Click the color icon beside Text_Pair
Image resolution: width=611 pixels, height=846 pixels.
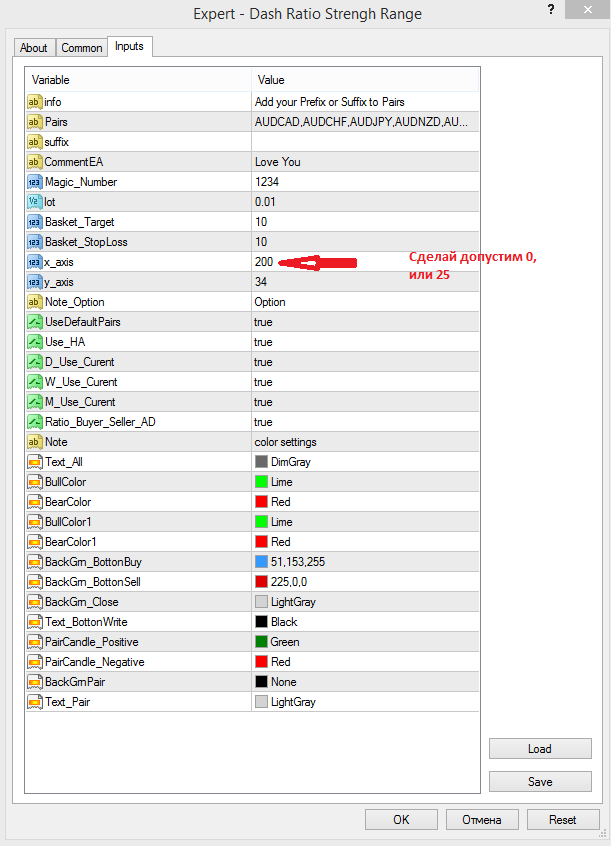coord(35,701)
